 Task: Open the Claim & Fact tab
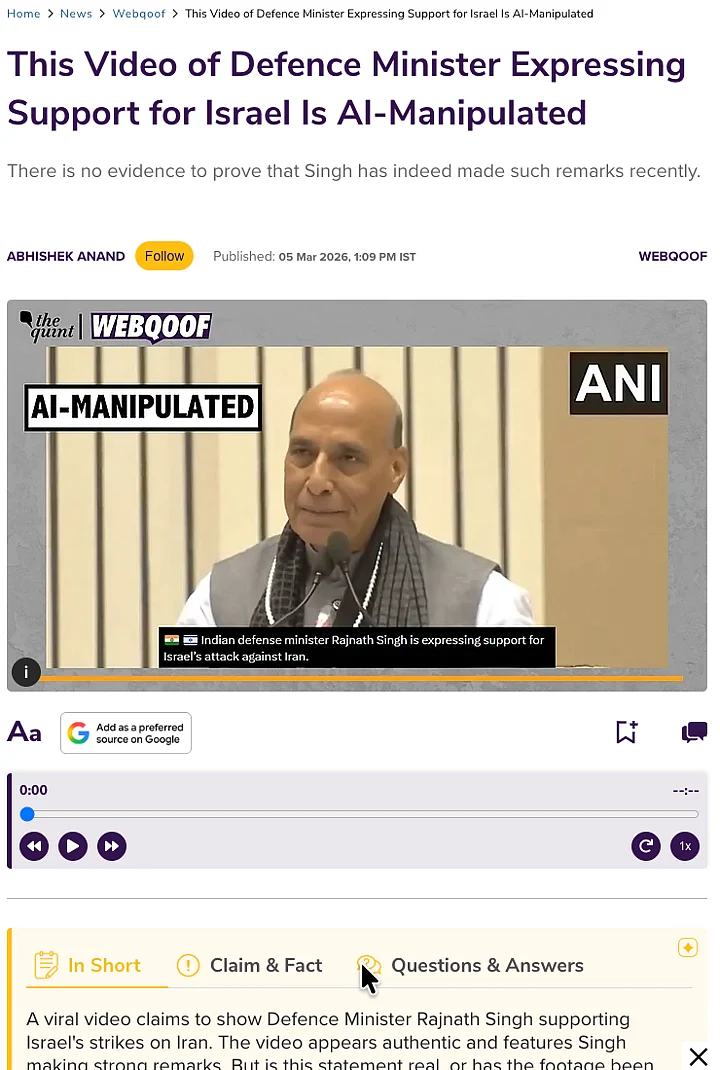[249, 966]
